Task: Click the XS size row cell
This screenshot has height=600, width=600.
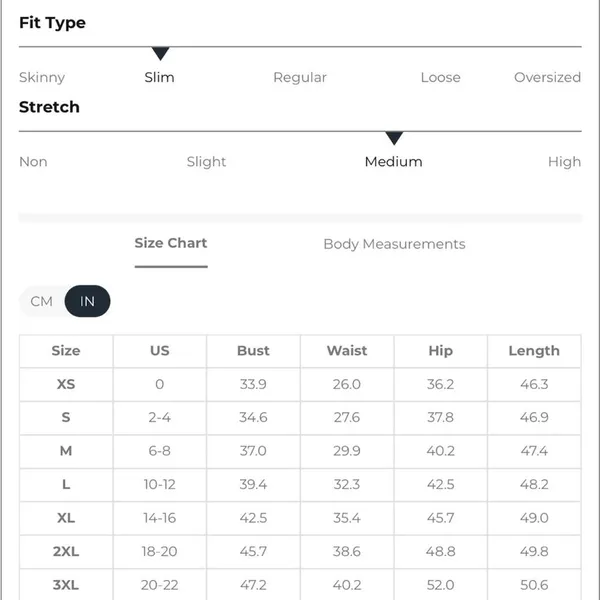Action: point(66,384)
